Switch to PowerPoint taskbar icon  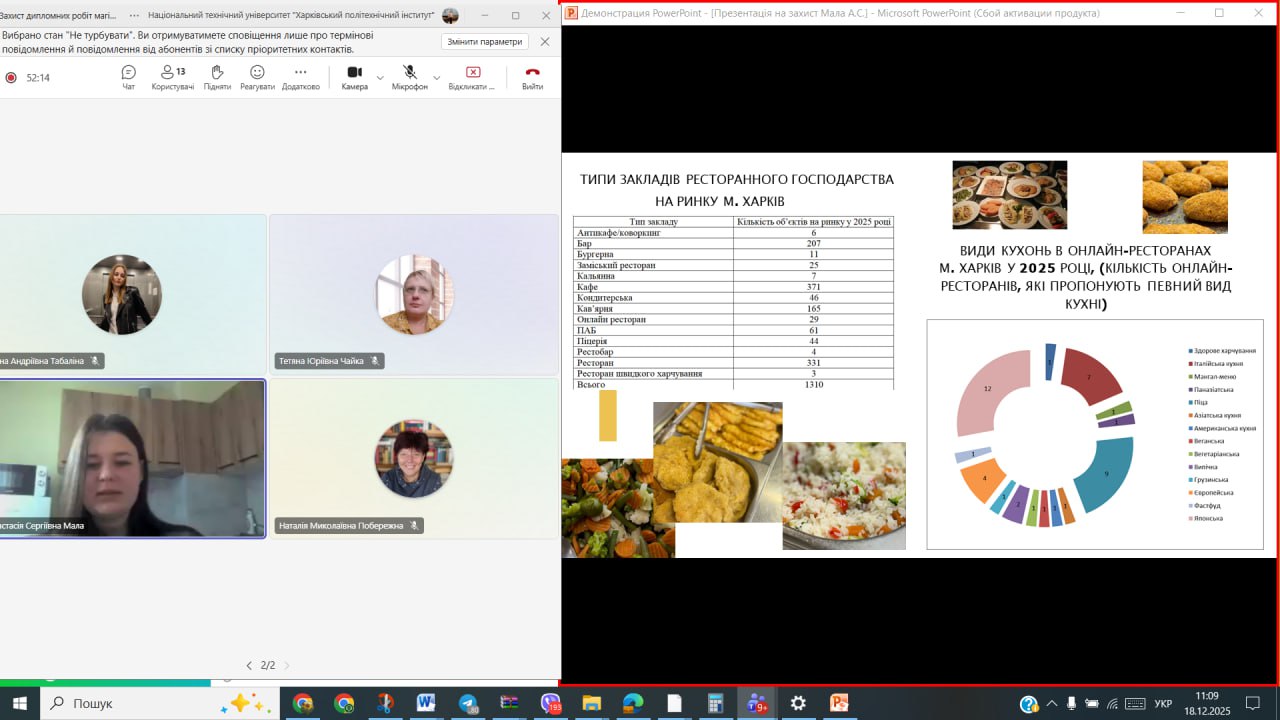point(839,703)
